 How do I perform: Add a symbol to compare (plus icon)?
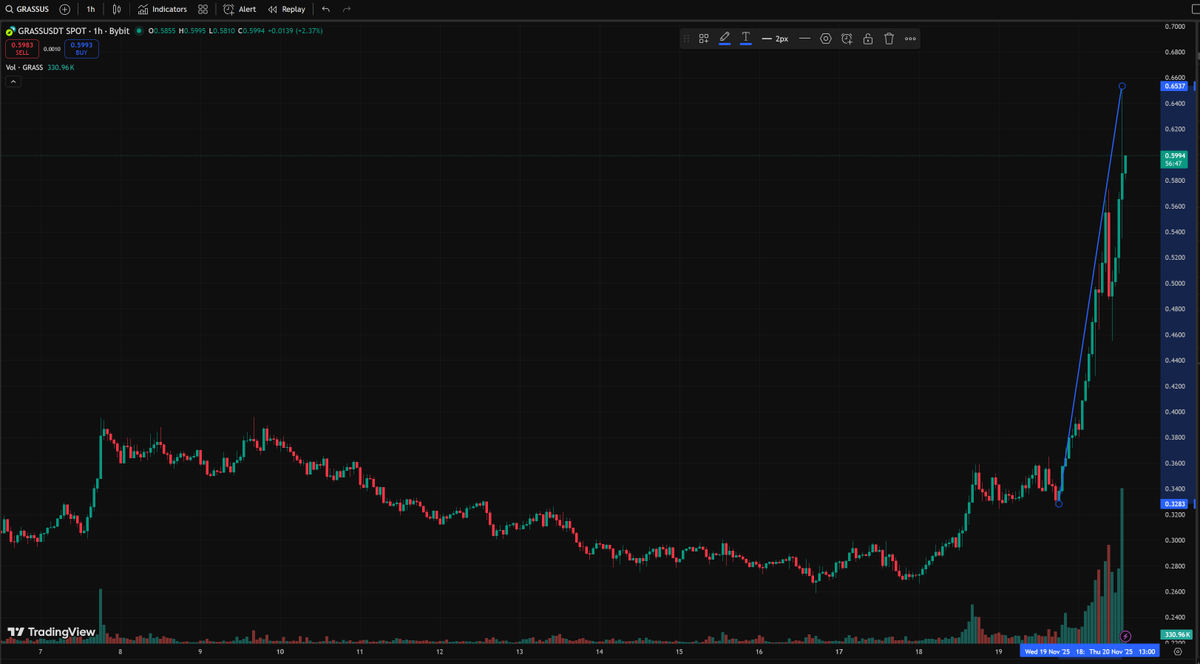(x=65, y=9)
